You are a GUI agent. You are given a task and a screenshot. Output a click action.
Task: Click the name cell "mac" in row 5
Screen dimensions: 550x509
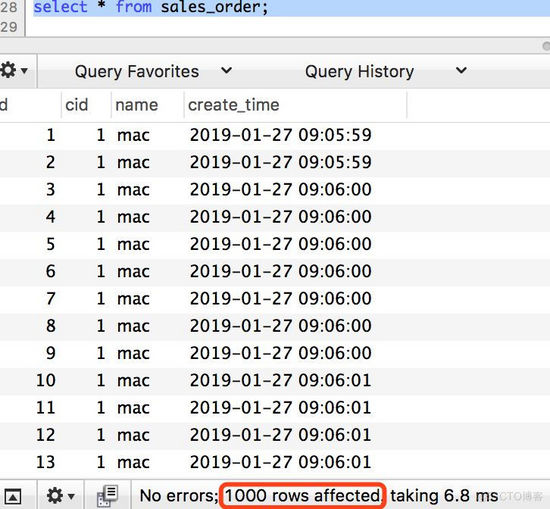133,245
